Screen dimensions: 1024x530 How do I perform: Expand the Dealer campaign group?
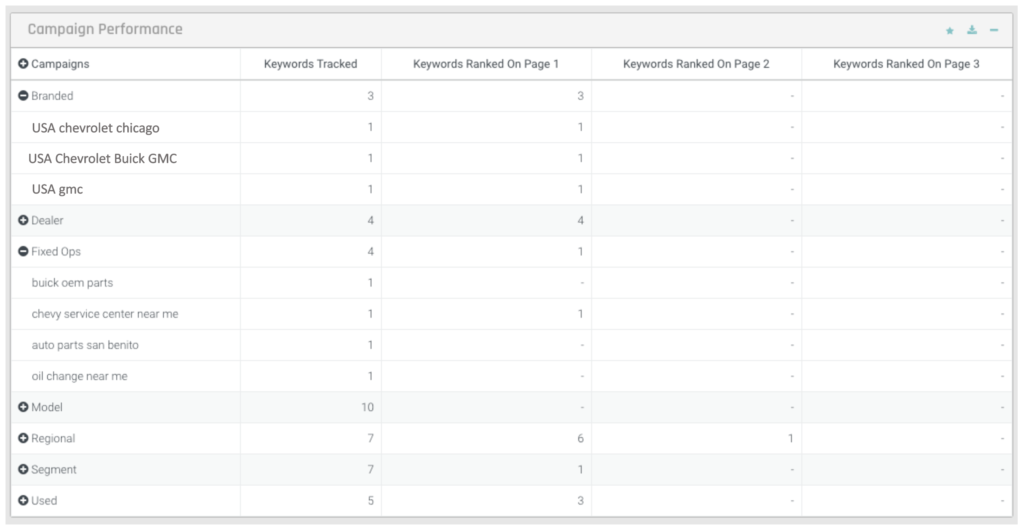pos(24,221)
